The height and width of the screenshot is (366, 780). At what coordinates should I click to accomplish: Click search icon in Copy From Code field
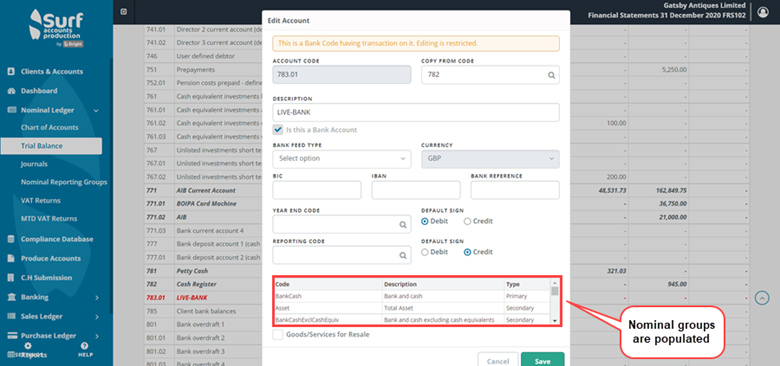coord(551,75)
